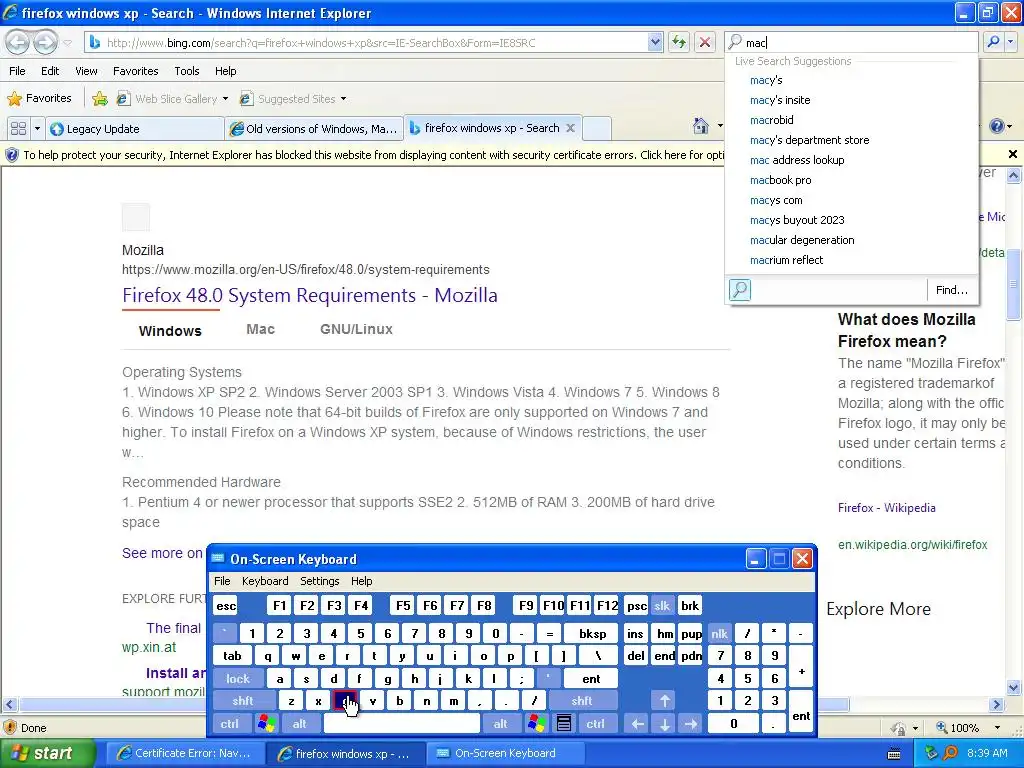The image size is (1024, 768).
Task: Toggle the nlk num lock key
Action: pyautogui.click(x=719, y=633)
